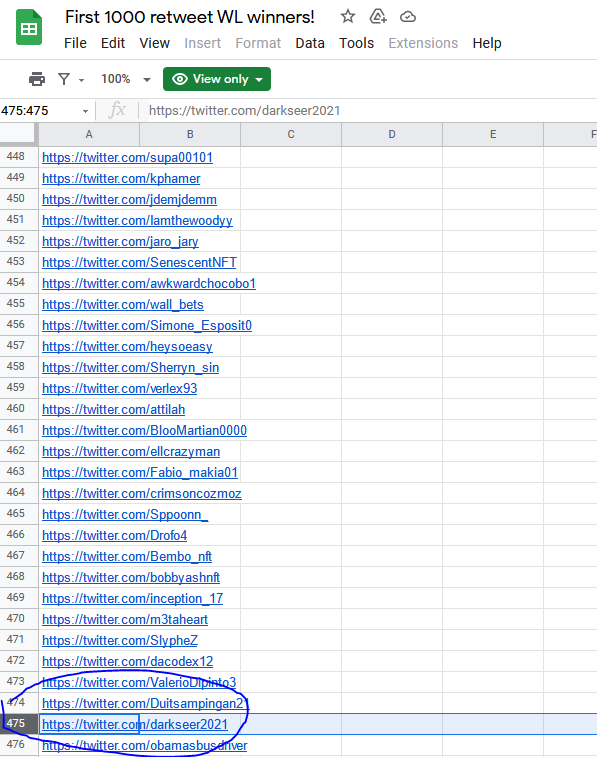Select column A header
Image resolution: width=597 pixels, height=757 pixels.
89,134
